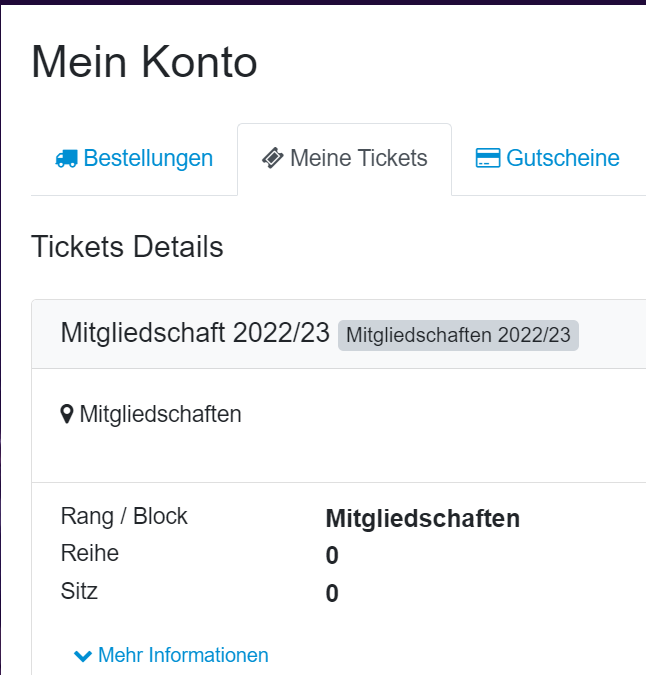Viewport: 646px width, 675px height.
Task: Select the Rang / Block label
Action: [124, 516]
